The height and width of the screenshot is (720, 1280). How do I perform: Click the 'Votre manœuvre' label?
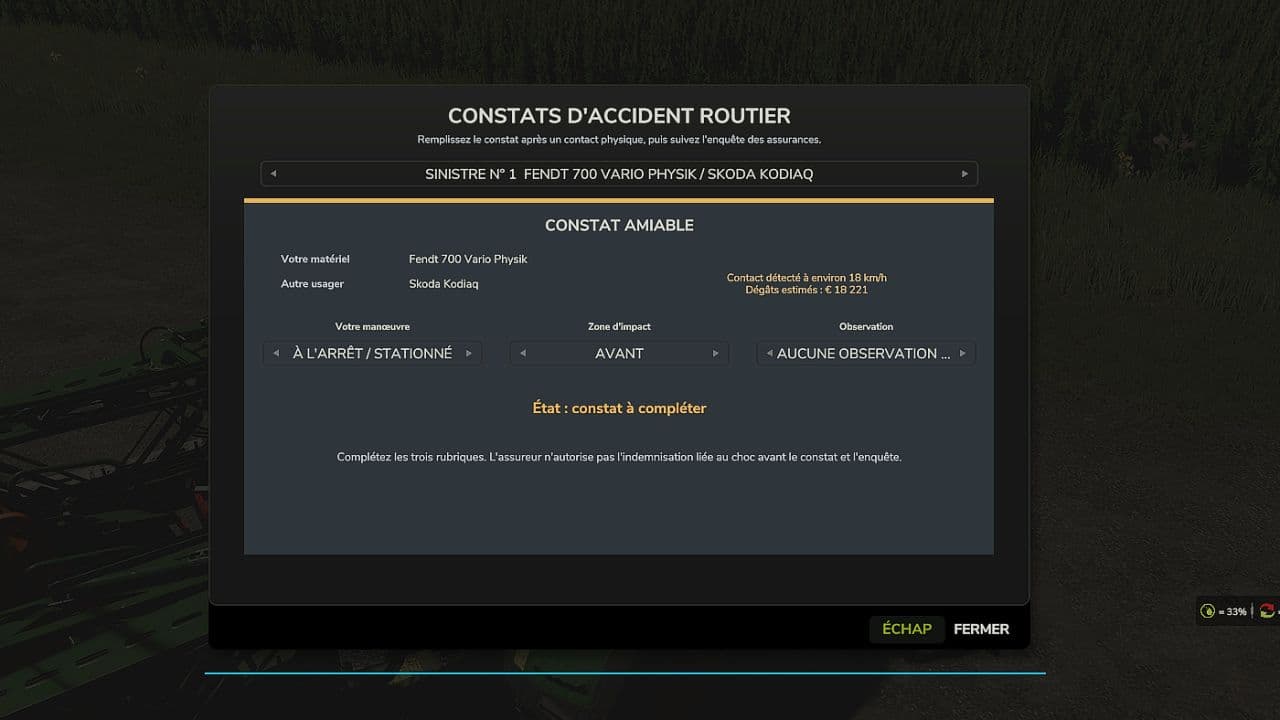tap(372, 327)
